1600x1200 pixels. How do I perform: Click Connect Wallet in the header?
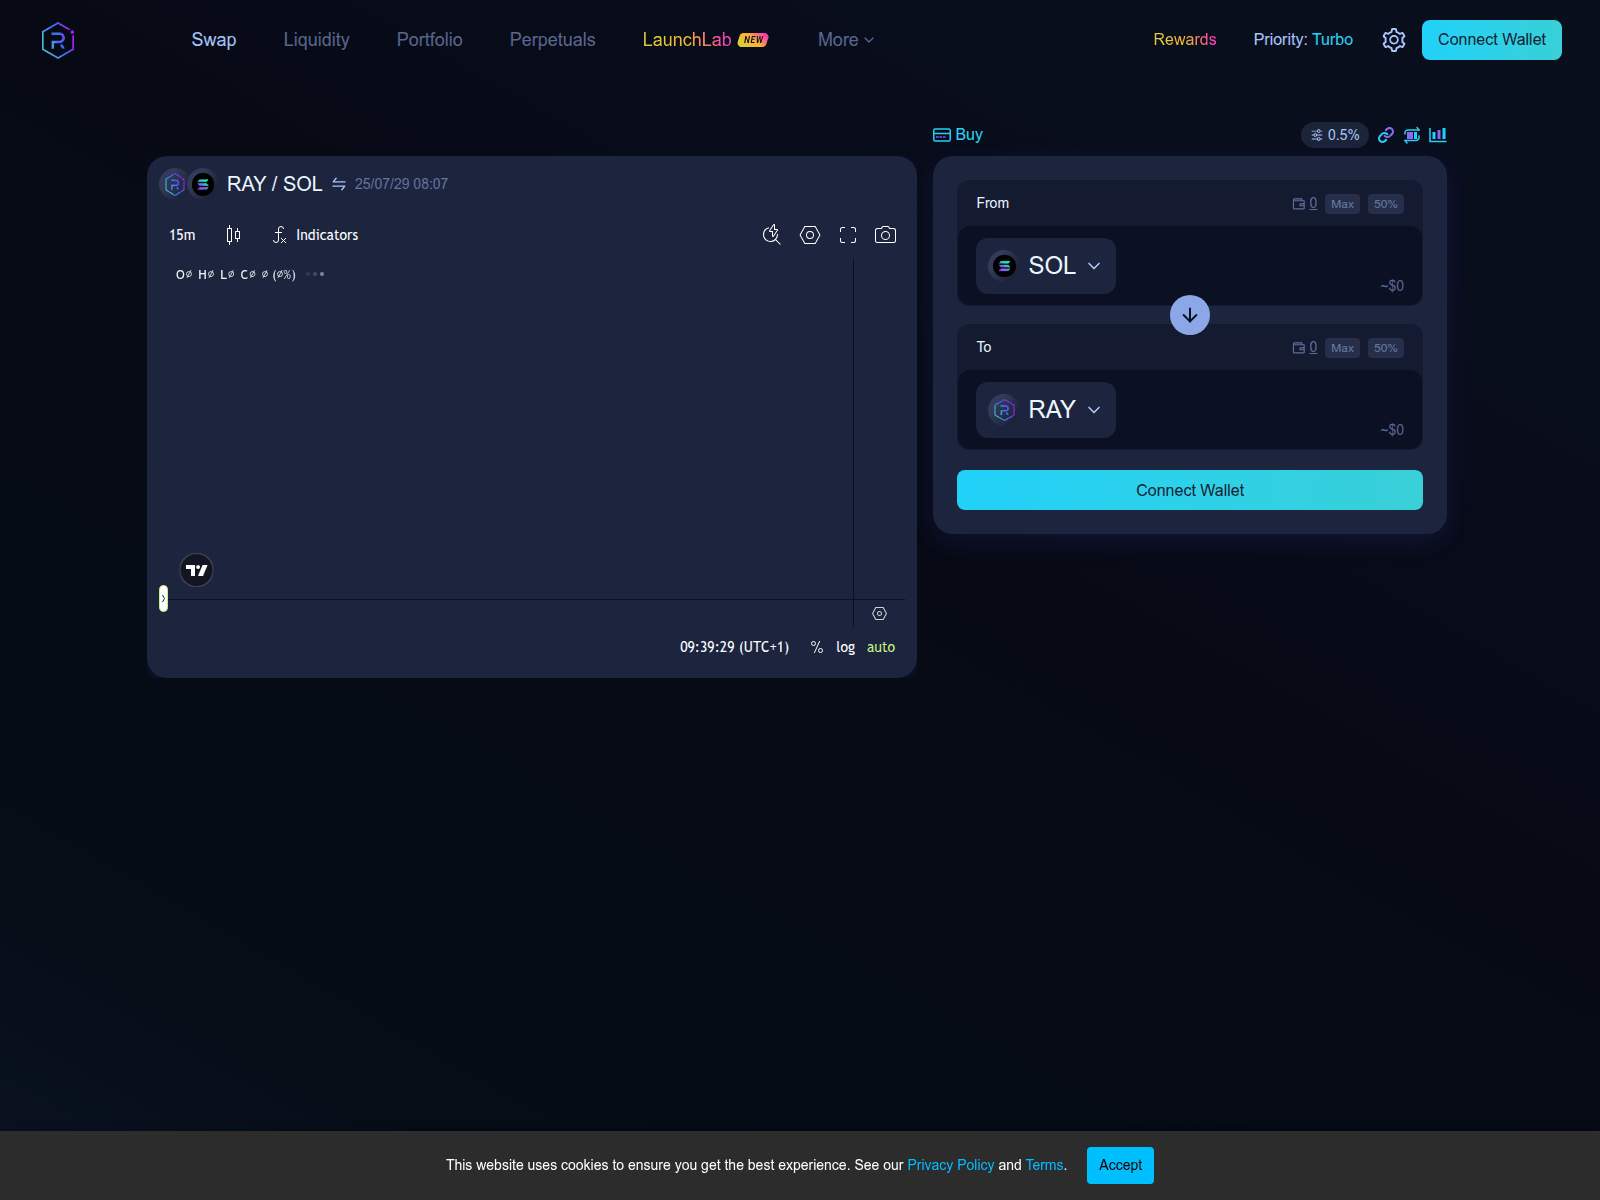1492,40
